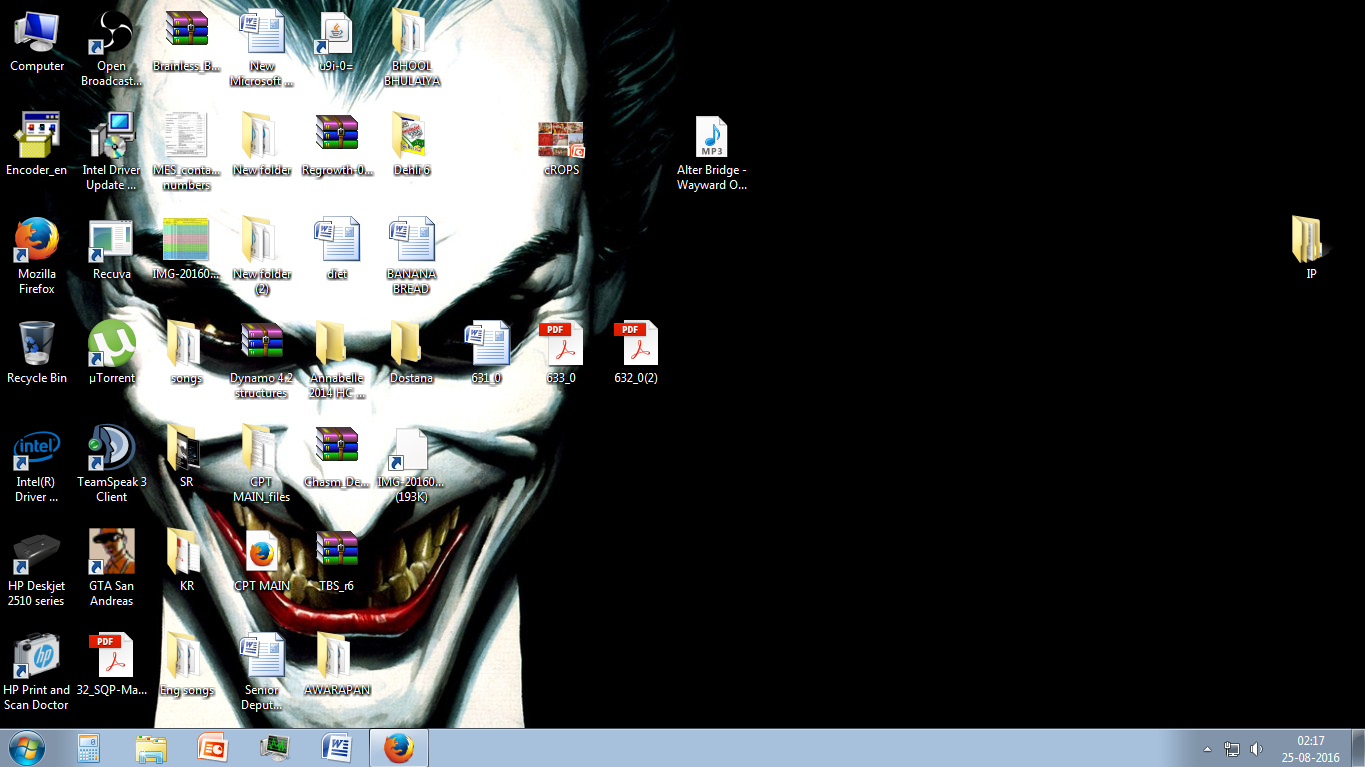Select the Delhi 6 folder
Viewport: 1365px width, 767px height.
[412, 145]
